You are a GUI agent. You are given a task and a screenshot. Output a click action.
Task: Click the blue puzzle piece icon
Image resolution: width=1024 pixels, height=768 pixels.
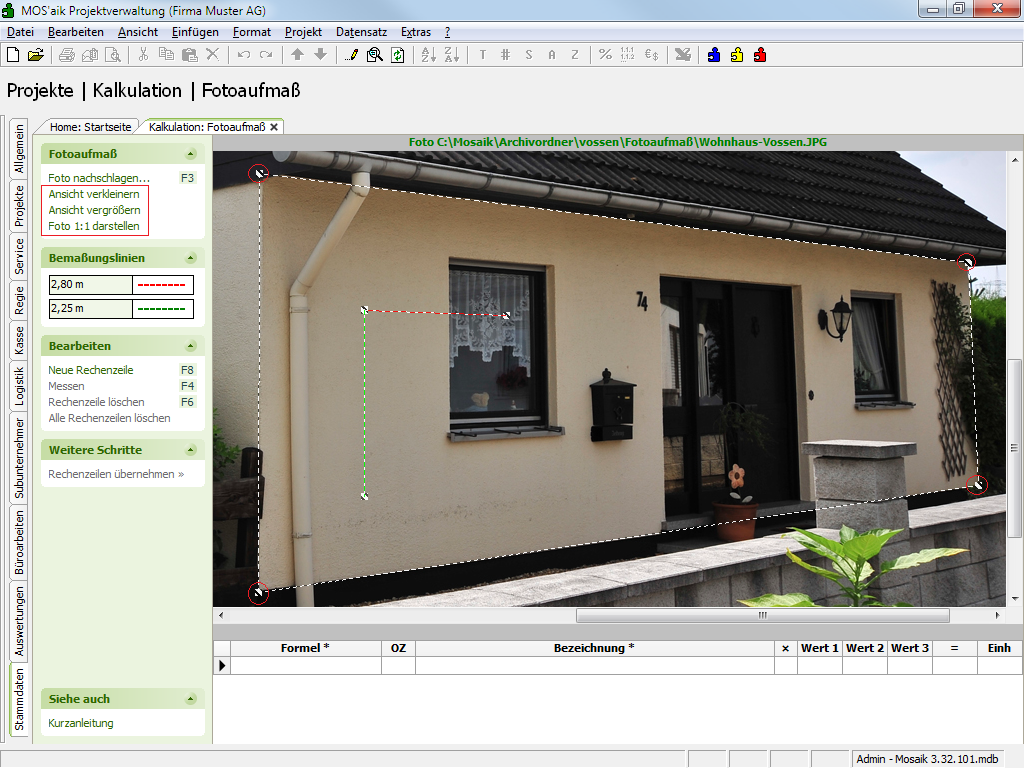point(713,55)
